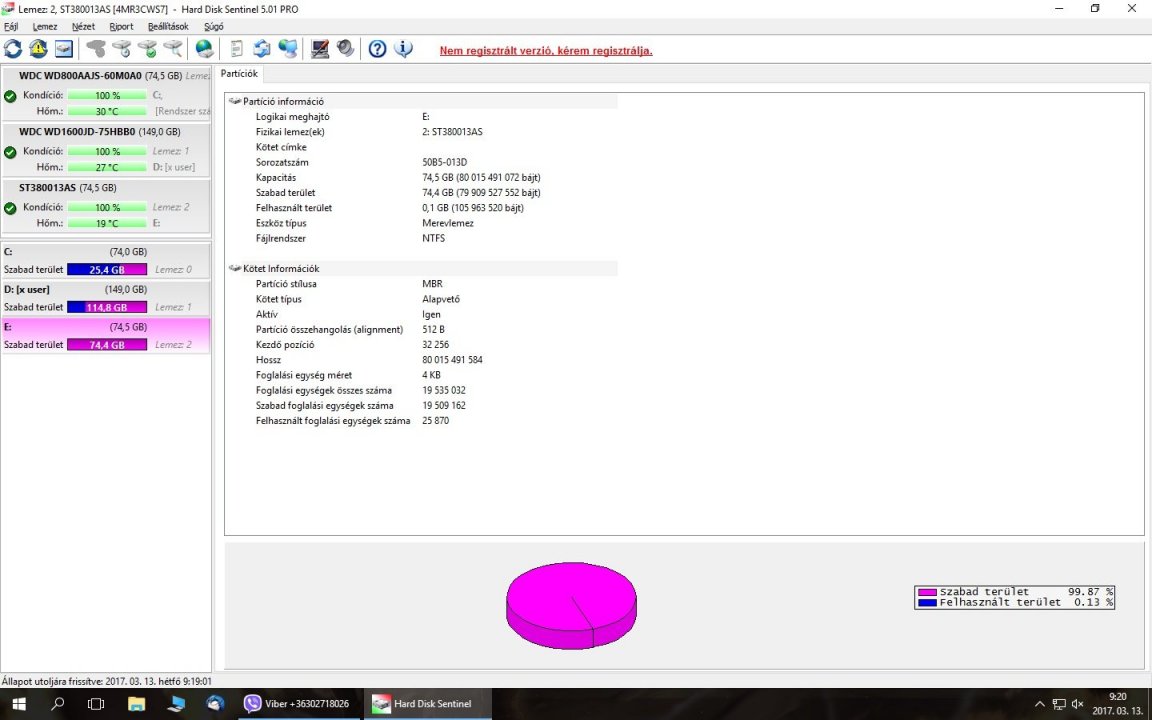
Task: Click the Kezdő pozíció value 32 256
Action: [x=436, y=345]
